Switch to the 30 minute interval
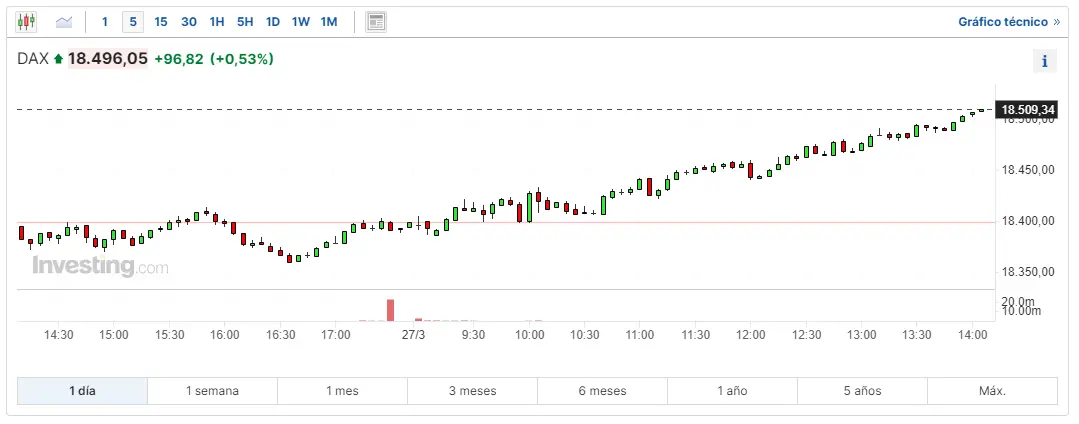 (x=189, y=21)
